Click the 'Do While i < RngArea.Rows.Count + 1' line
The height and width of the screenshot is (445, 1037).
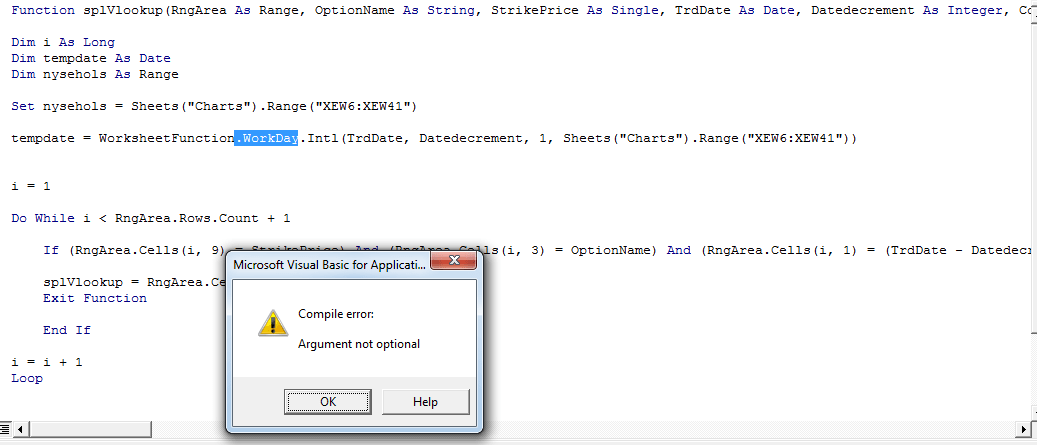coord(151,218)
